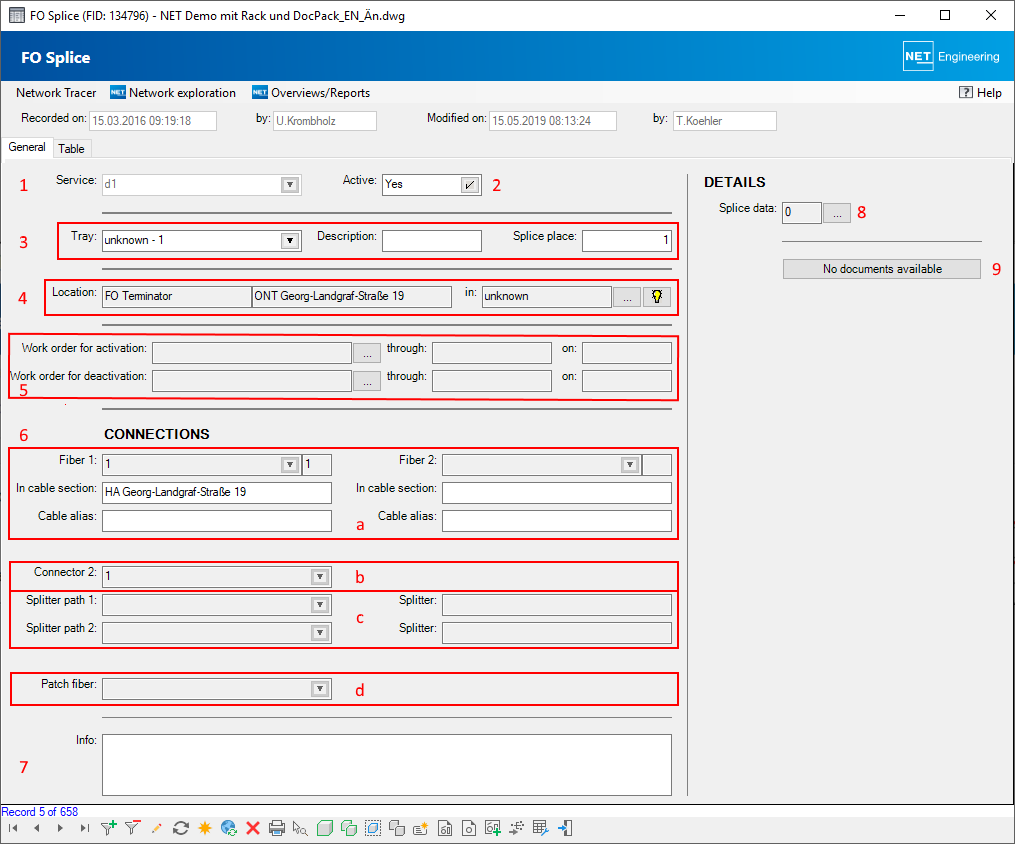Click the dashed selection box icon
The height and width of the screenshot is (844, 1015).
point(373,828)
